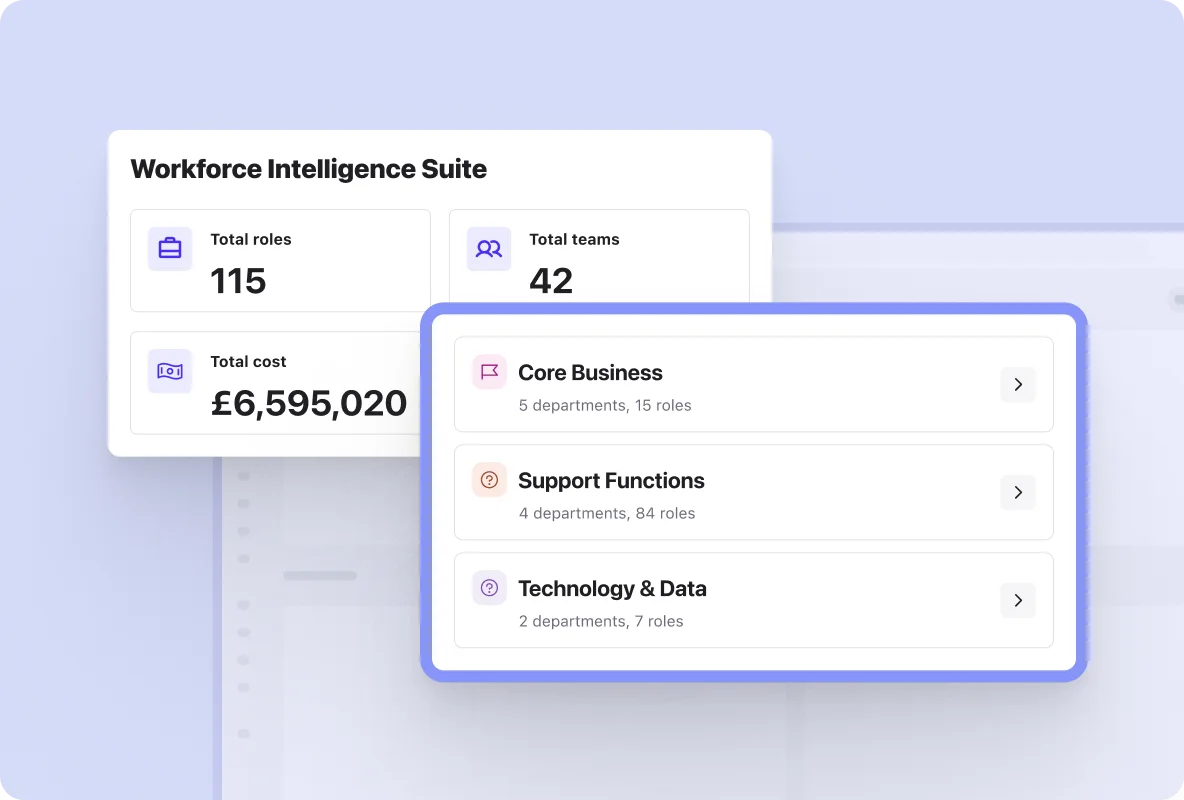Open the Core Business category row
This screenshot has width=1184, height=800.
(754, 385)
